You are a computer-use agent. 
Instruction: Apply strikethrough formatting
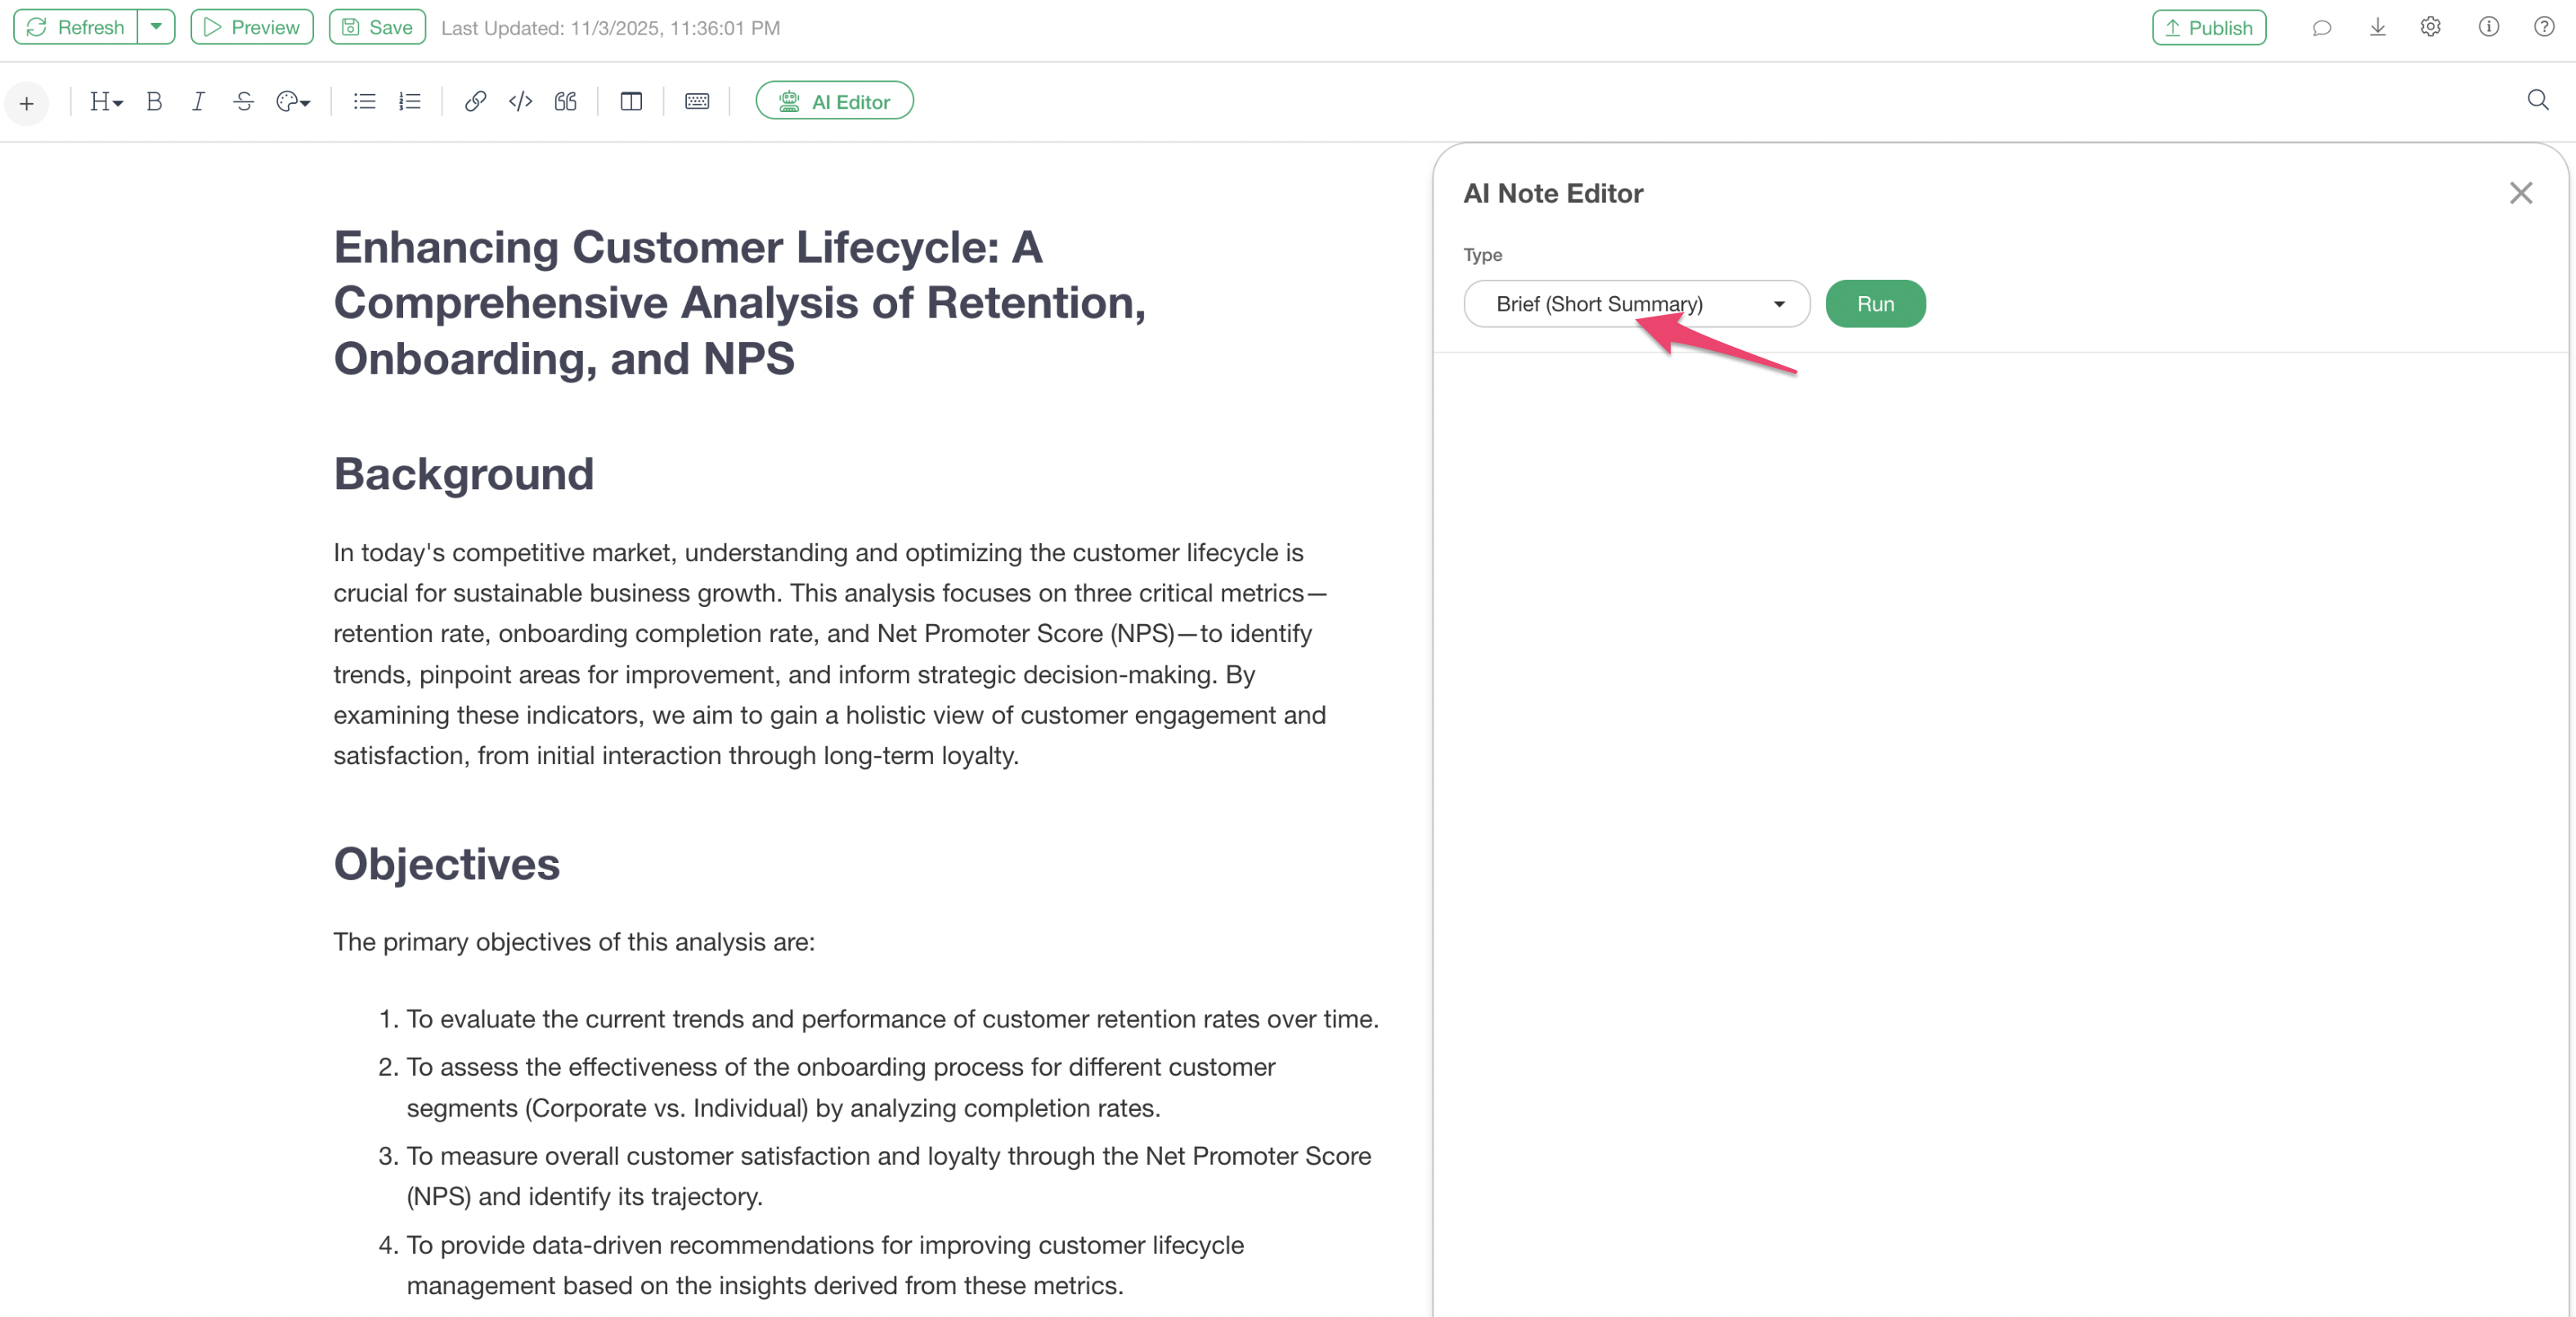coord(243,101)
